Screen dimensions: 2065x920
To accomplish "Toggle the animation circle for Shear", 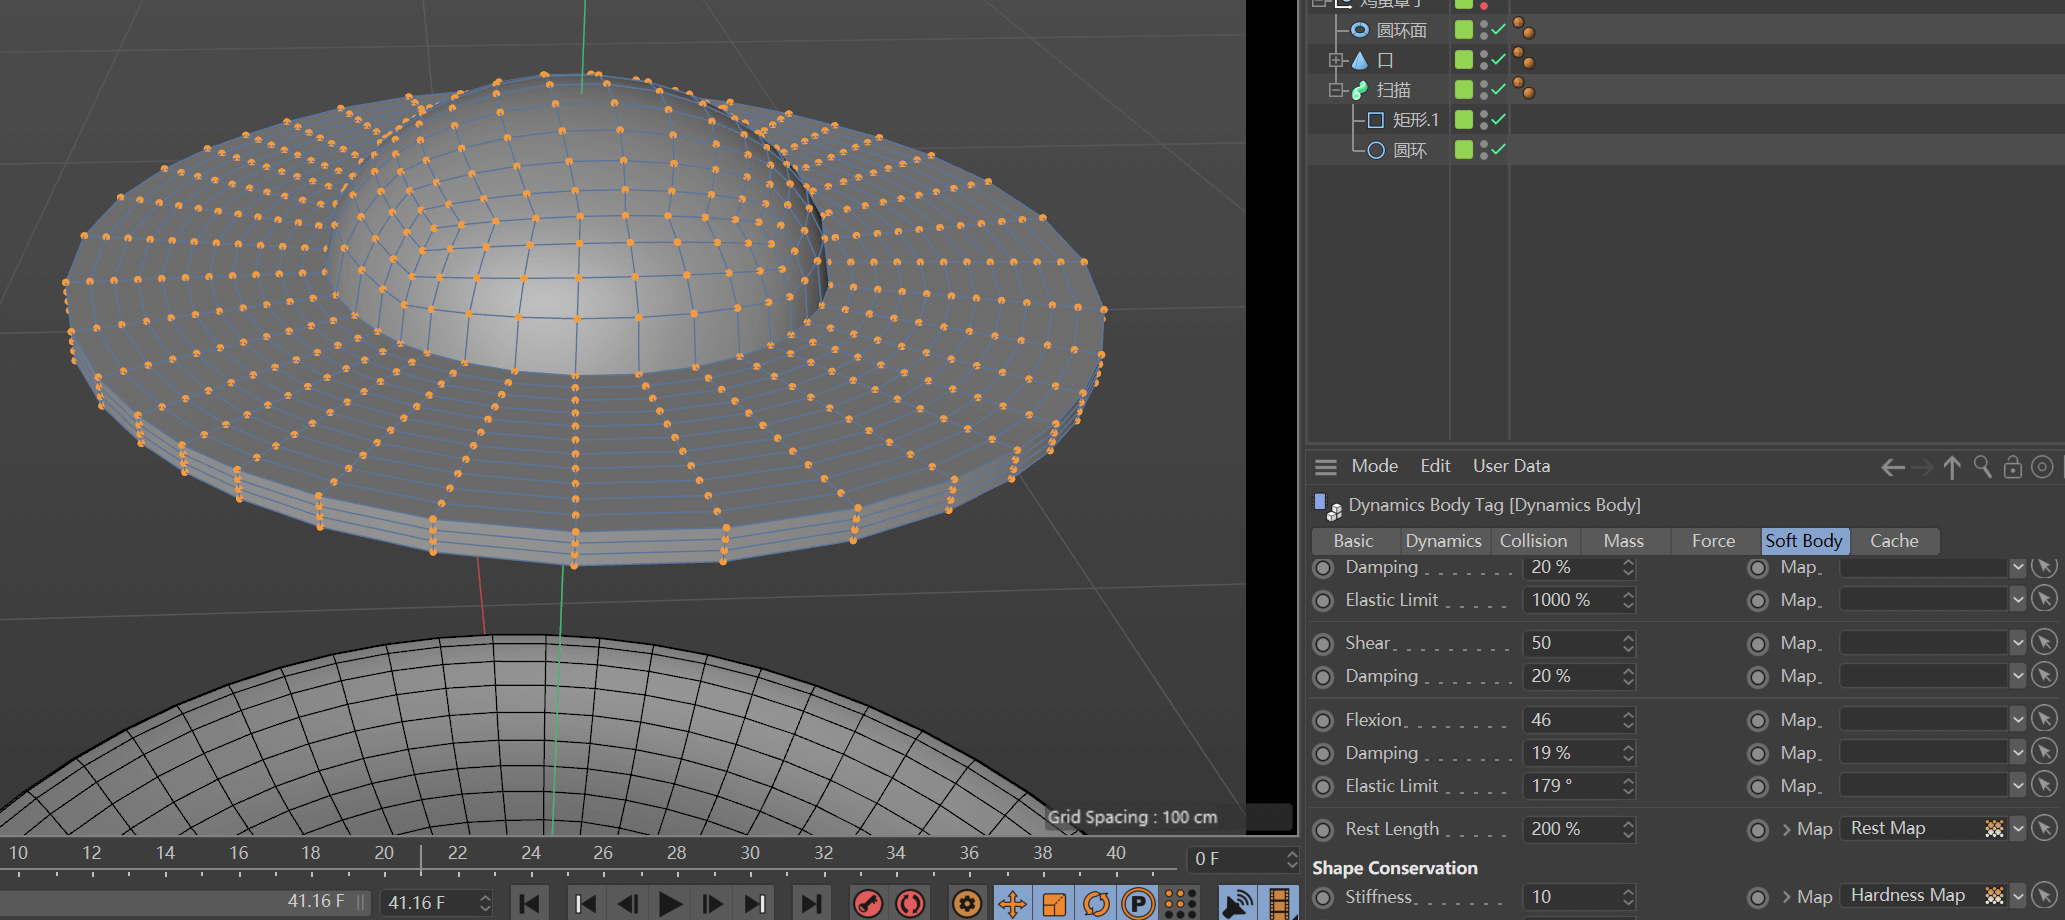I will tap(1323, 644).
